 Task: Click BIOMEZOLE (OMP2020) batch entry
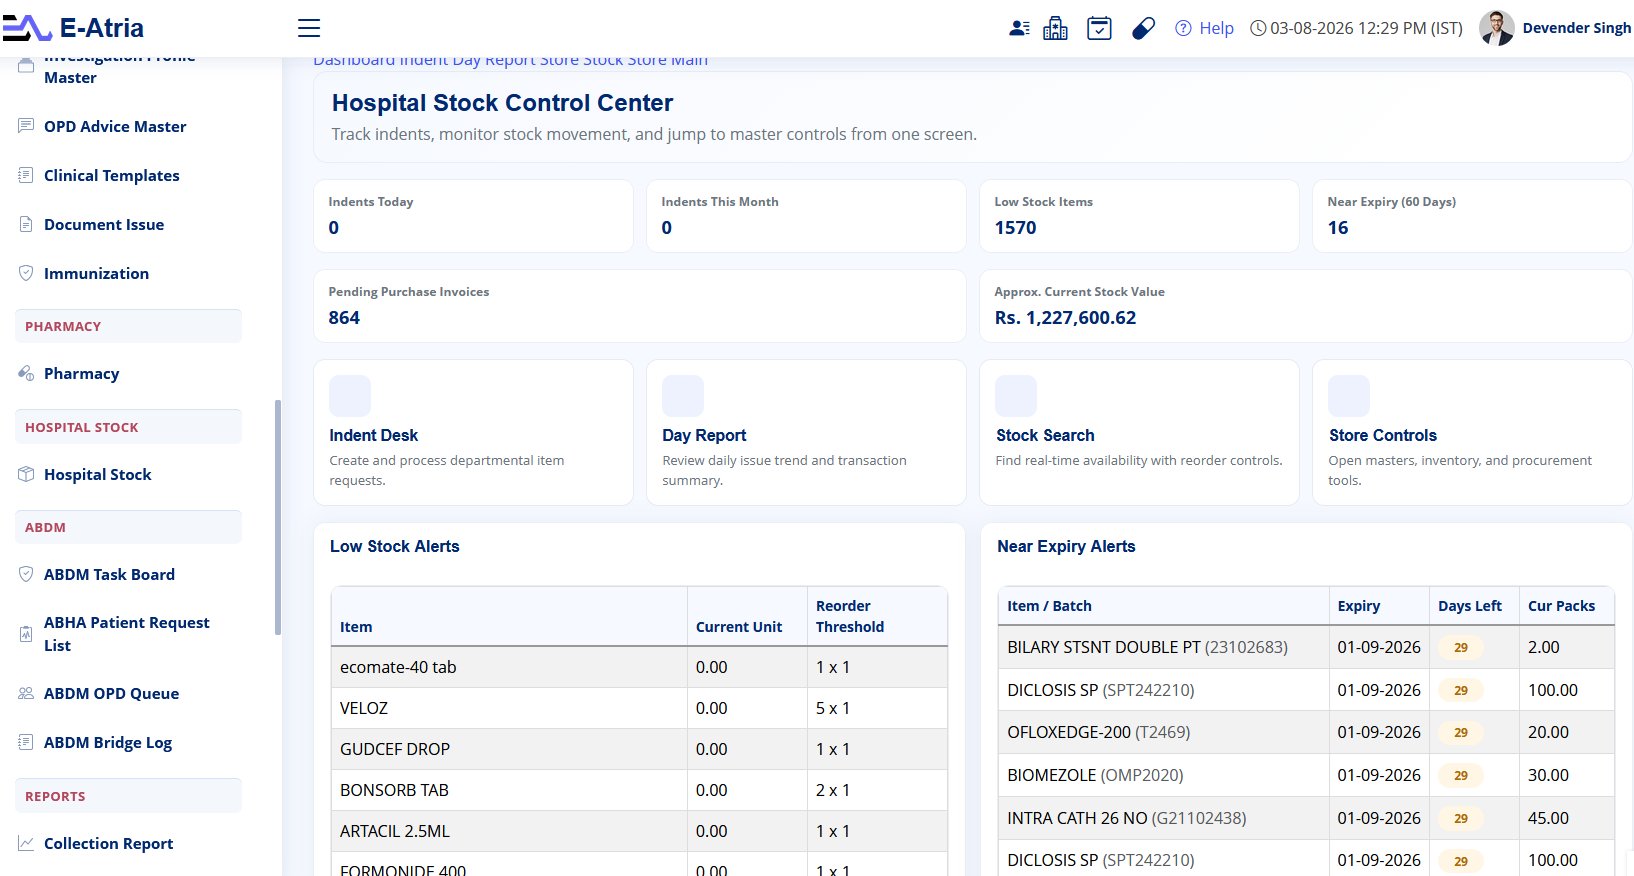pyautogui.click(x=1095, y=775)
